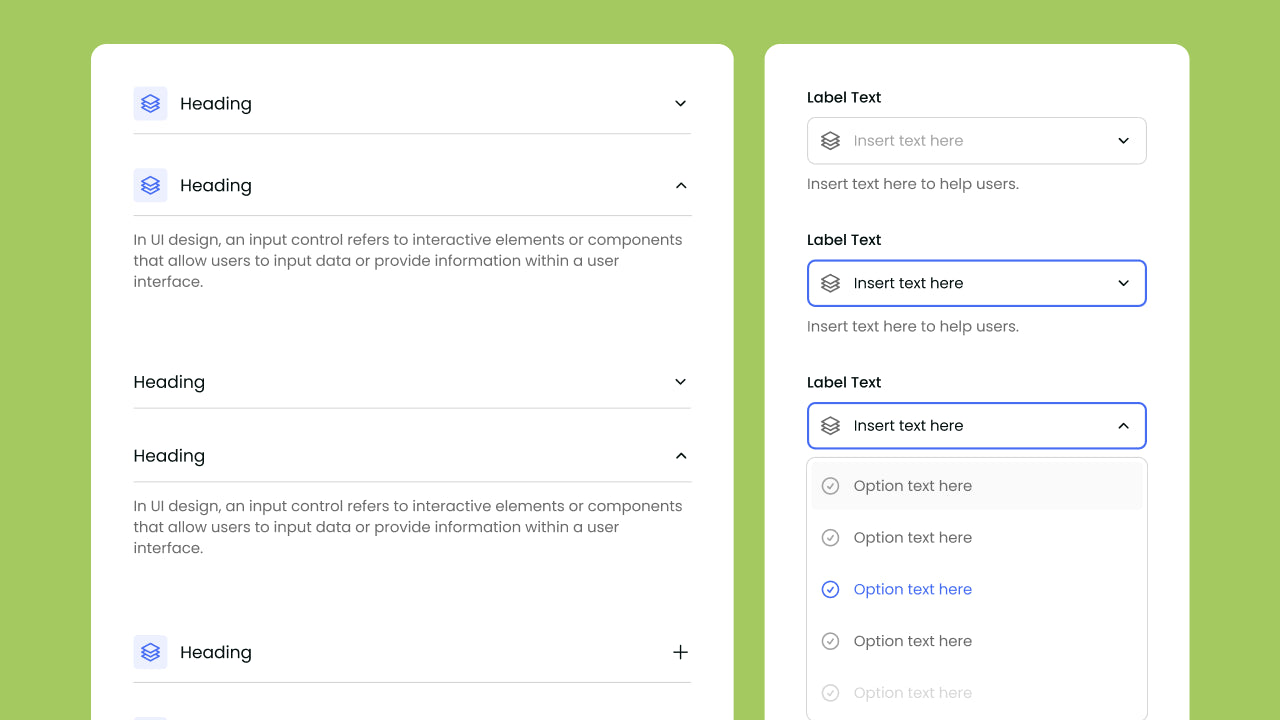Expand the topmost accordion using its down chevron
The image size is (1280, 720).
click(x=680, y=103)
